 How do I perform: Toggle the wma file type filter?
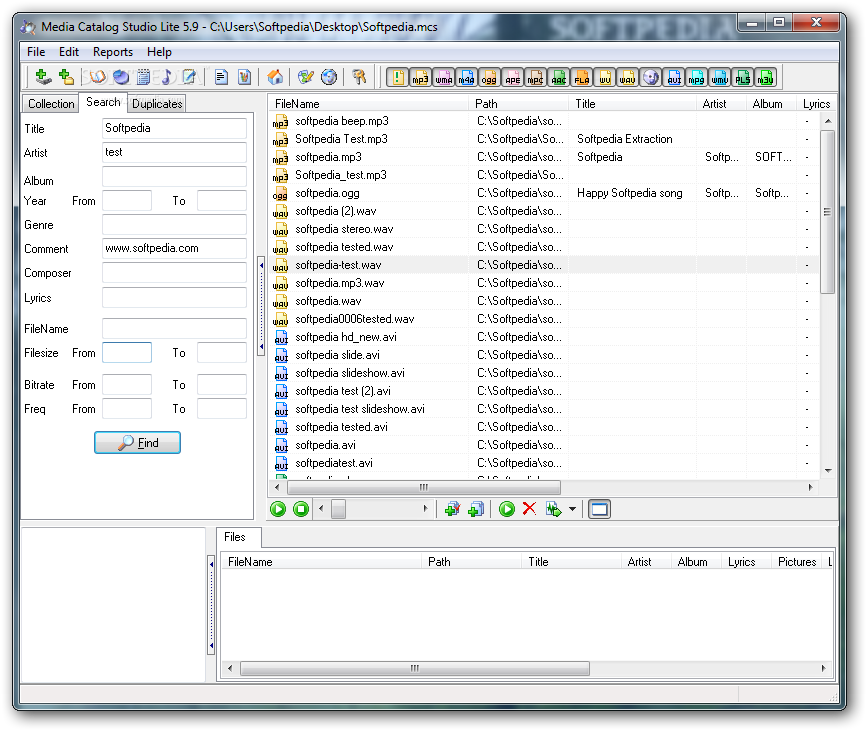(x=443, y=77)
